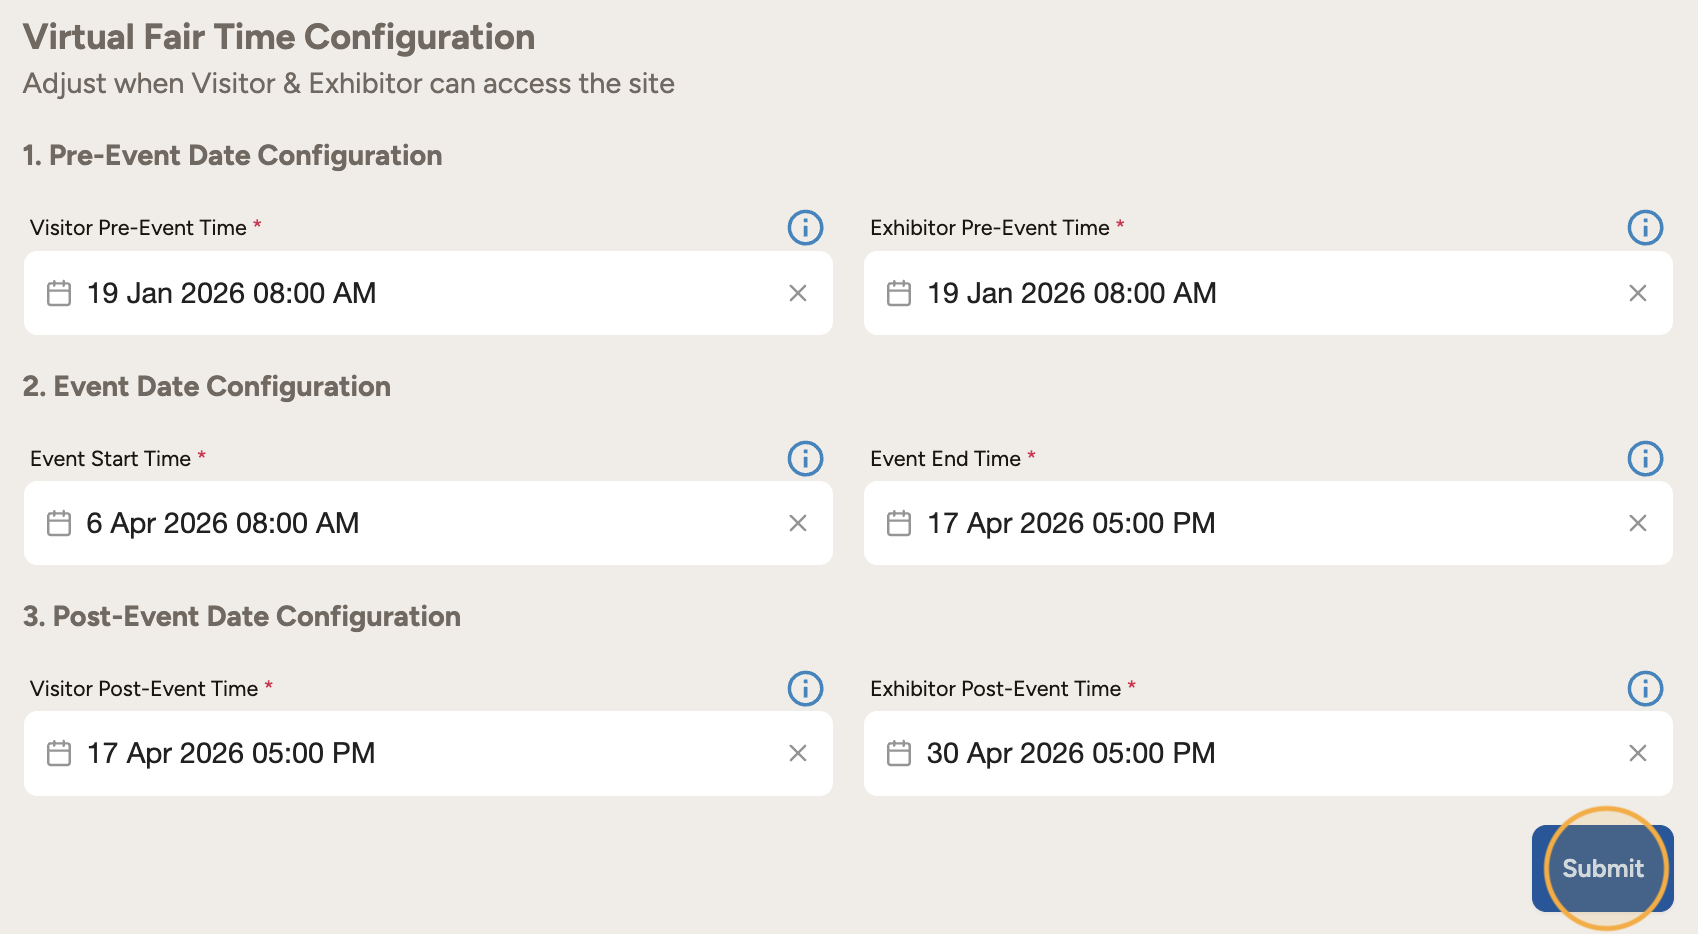The height and width of the screenshot is (934, 1698).
Task: Clear the Exhibitor Pre-Event Time value
Action: click(x=1637, y=293)
